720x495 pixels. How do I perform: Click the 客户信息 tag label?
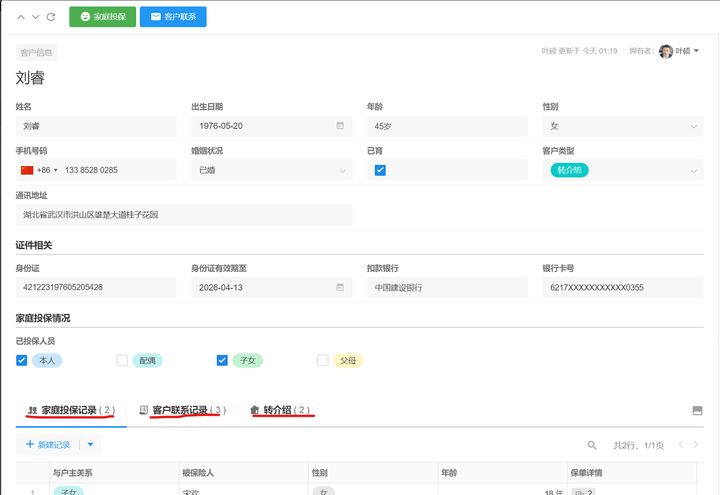(x=36, y=52)
